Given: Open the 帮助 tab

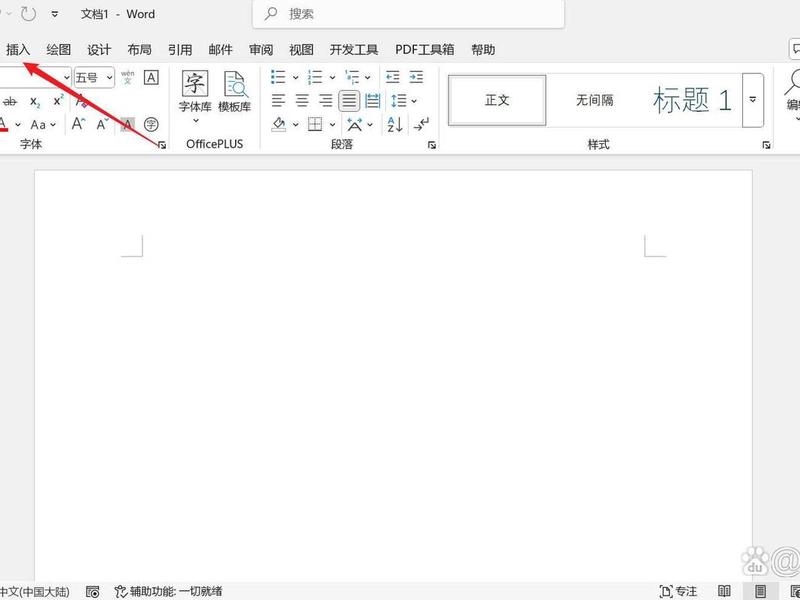Looking at the screenshot, I should point(483,49).
